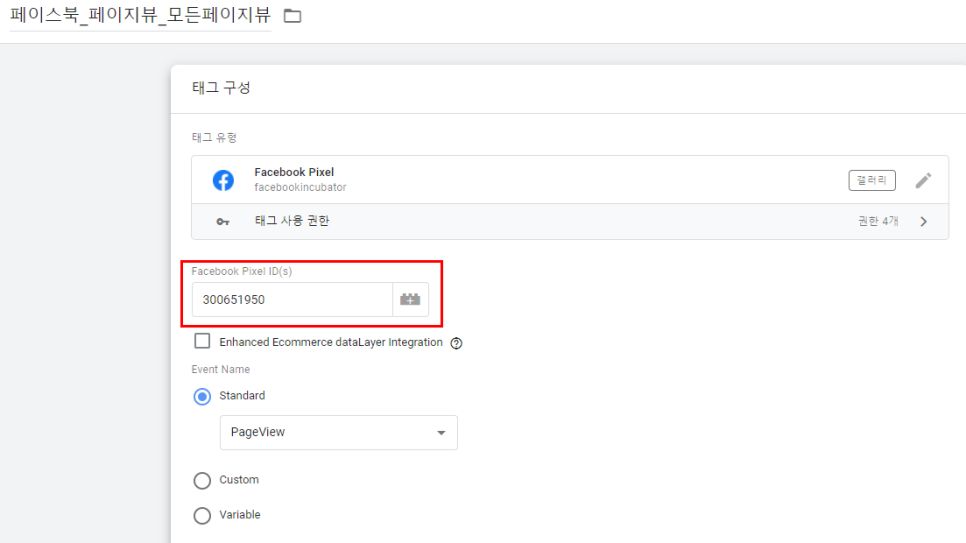Open the 태그 사용 권한 row

(x=570, y=221)
